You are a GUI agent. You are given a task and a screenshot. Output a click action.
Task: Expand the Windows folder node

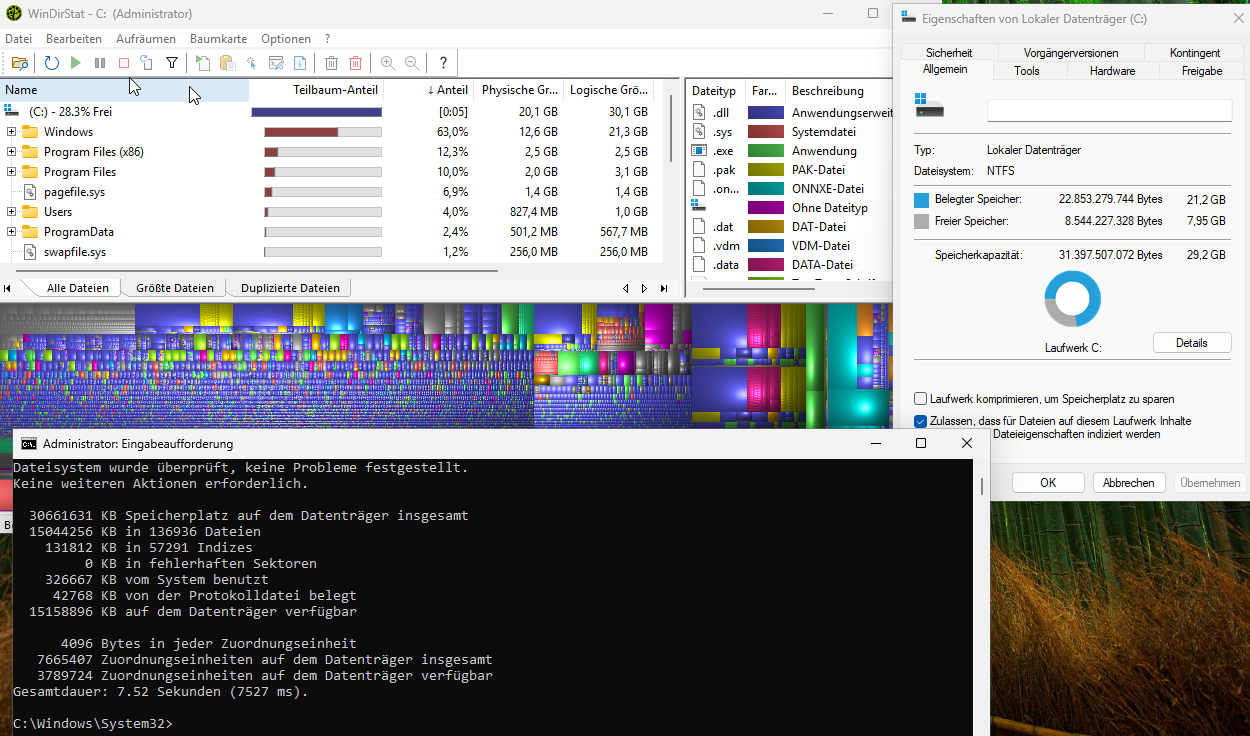point(11,131)
